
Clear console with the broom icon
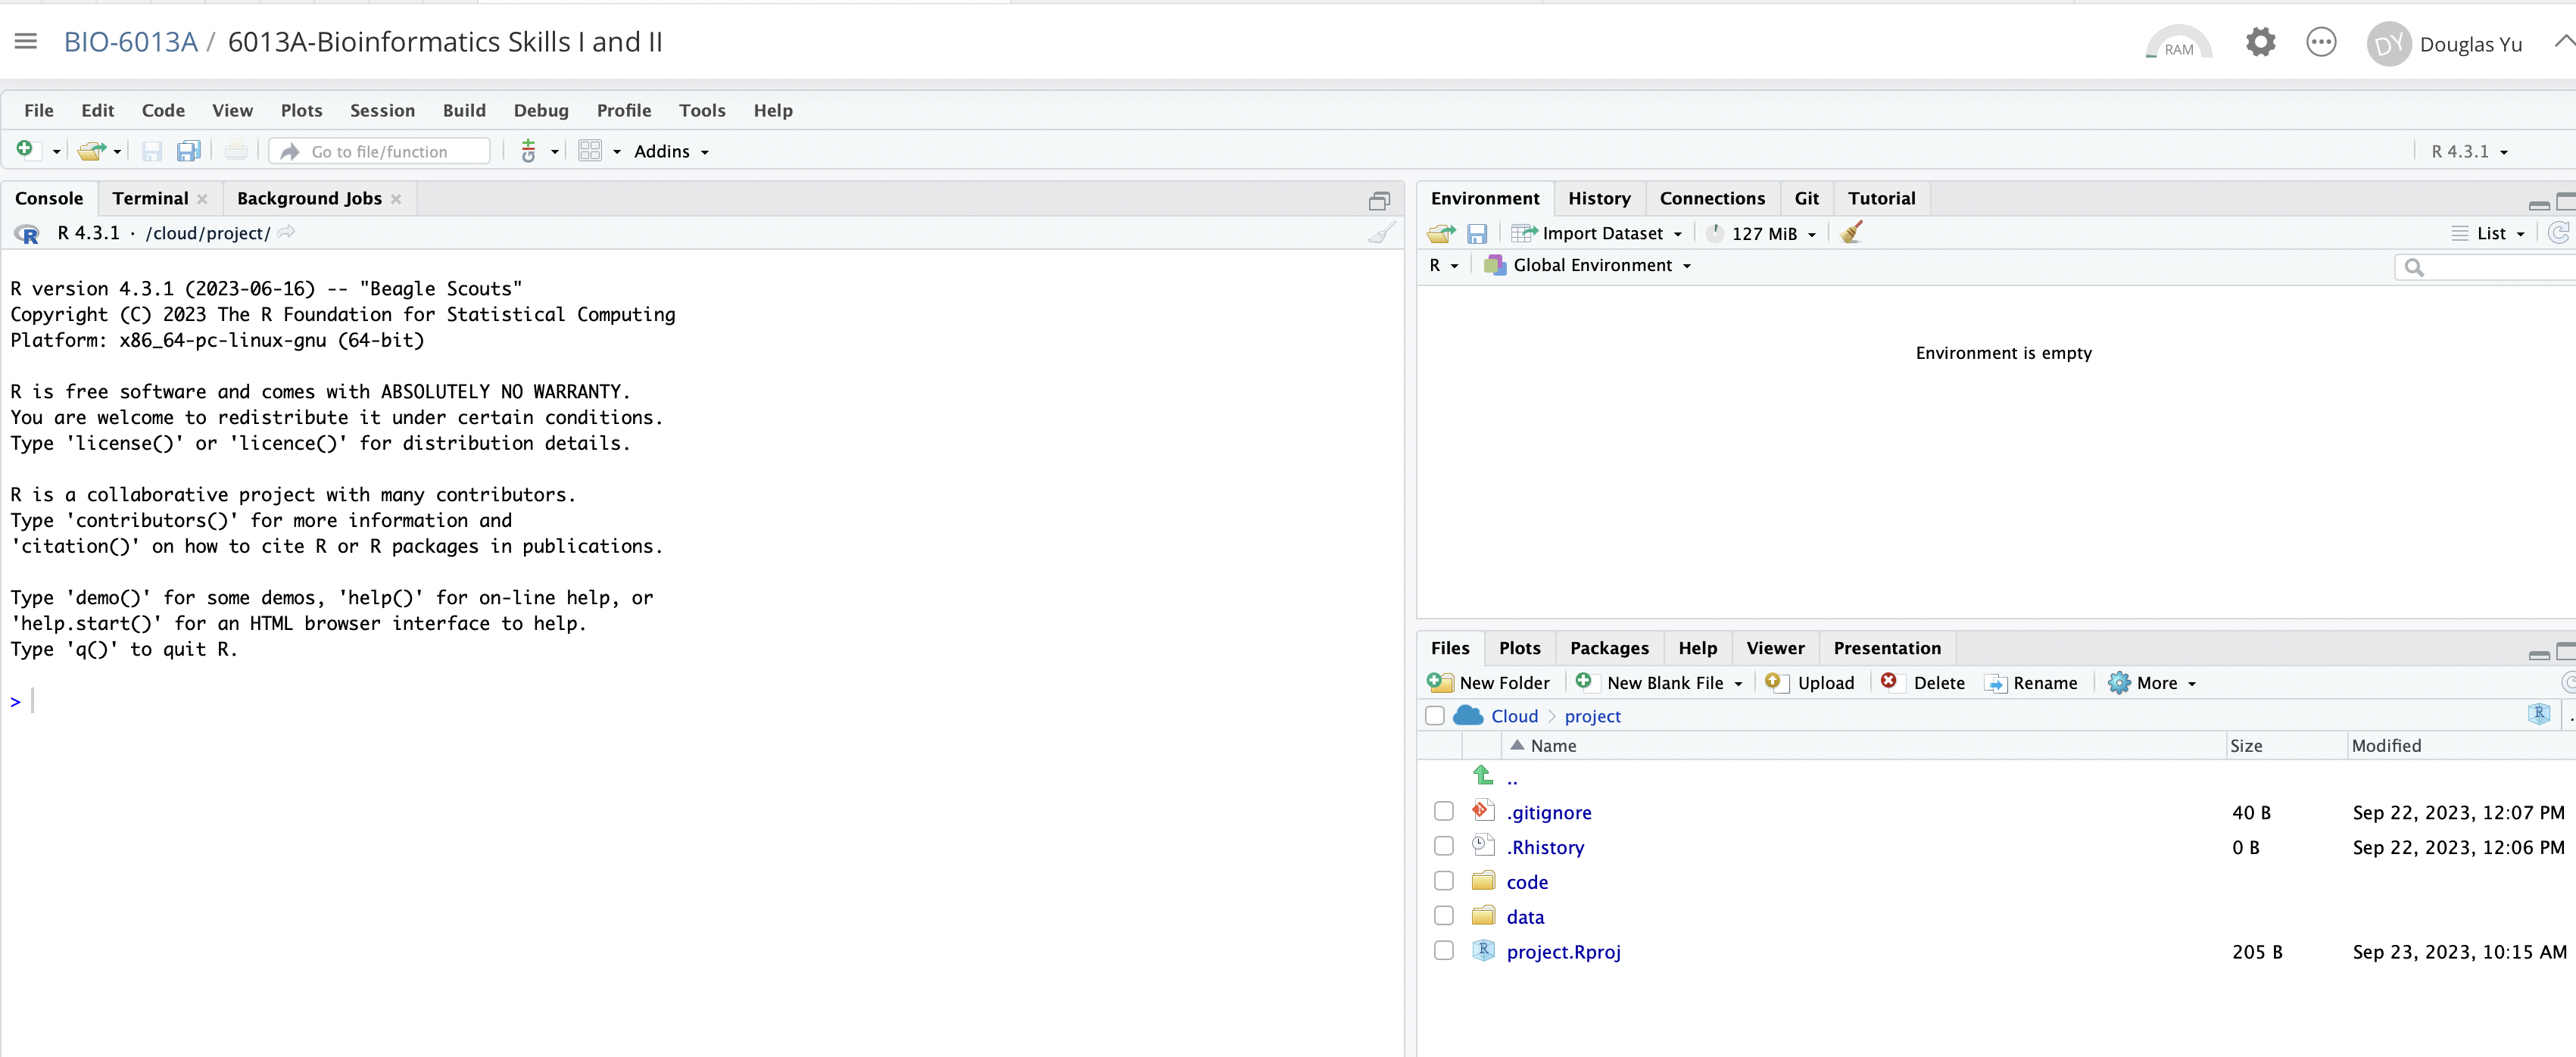(x=1382, y=233)
